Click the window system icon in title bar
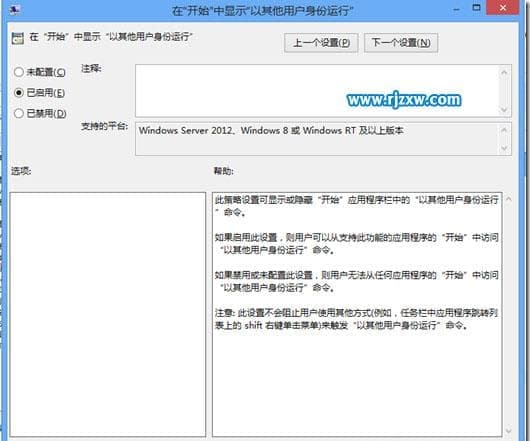 pos(15,10)
